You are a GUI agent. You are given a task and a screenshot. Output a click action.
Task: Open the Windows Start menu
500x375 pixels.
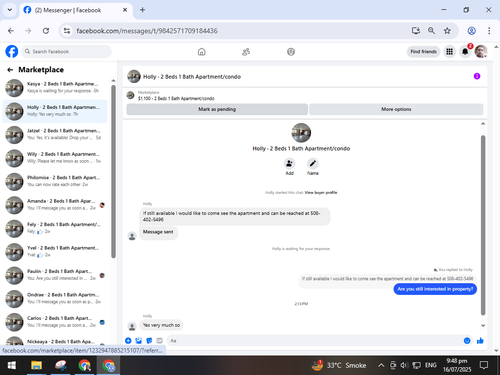pos(12,365)
